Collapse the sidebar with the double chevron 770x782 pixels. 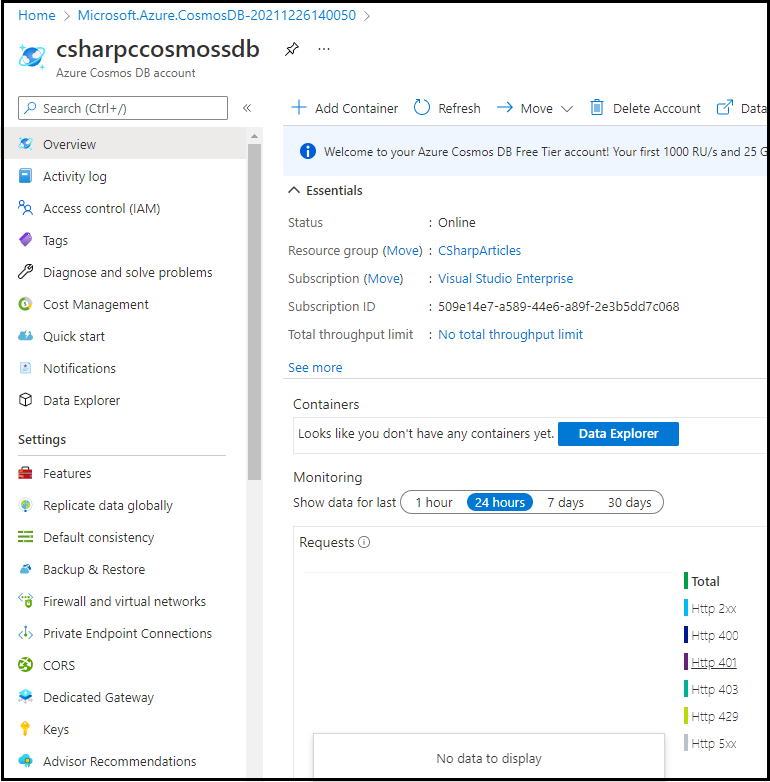pyautogui.click(x=247, y=108)
